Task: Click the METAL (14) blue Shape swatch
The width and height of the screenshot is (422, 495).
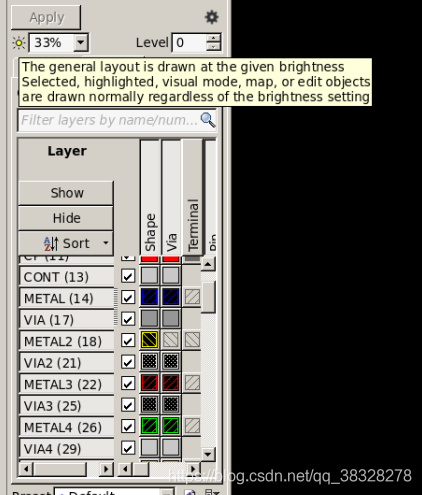Action: [x=149, y=297]
